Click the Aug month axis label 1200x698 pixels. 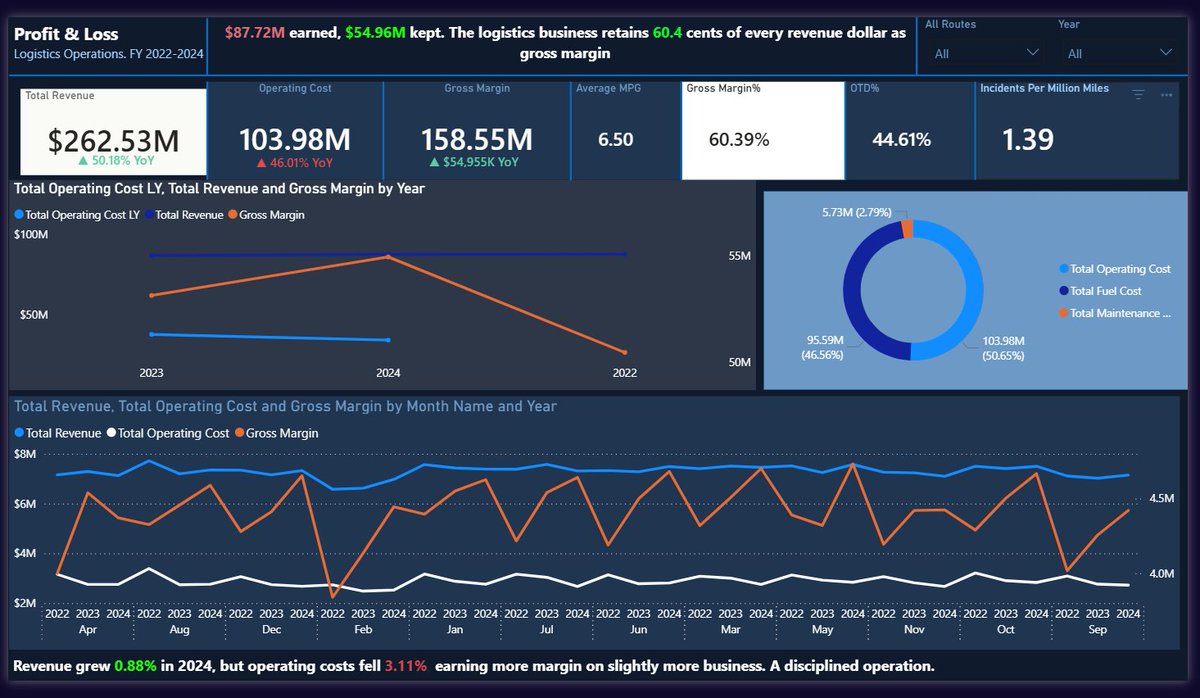tap(180, 630)
